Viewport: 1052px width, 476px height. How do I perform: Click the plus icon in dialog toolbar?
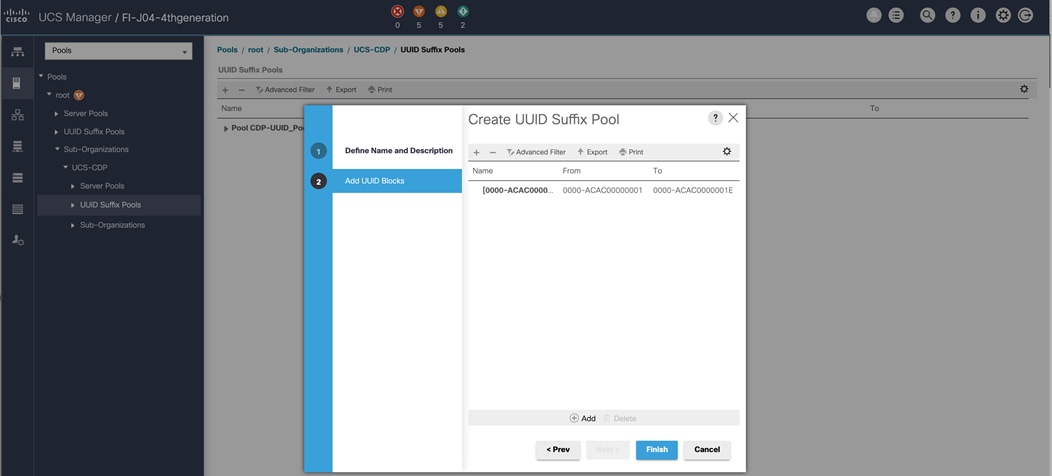point(476,152)
